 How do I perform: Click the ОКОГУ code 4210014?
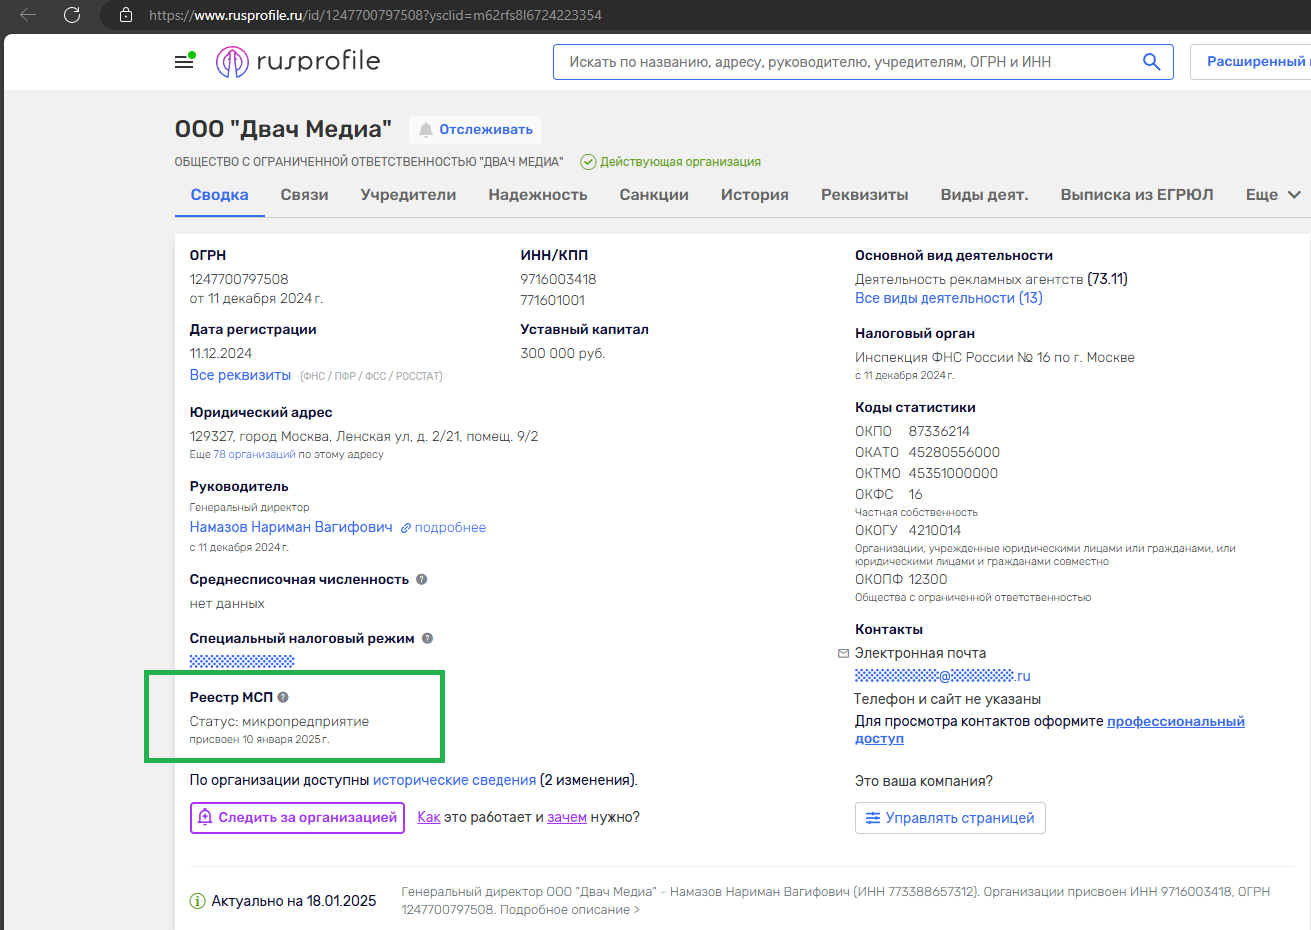[x=935, y=530]
